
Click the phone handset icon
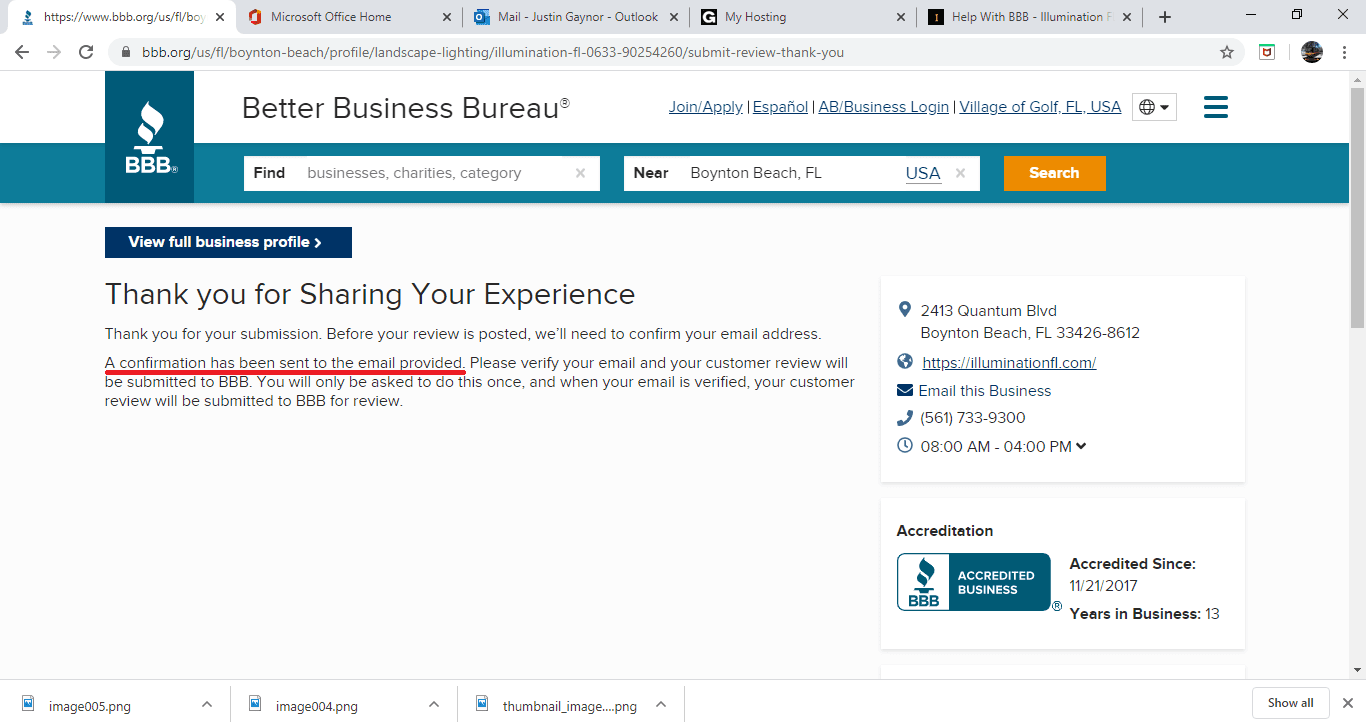pos(905,418)
